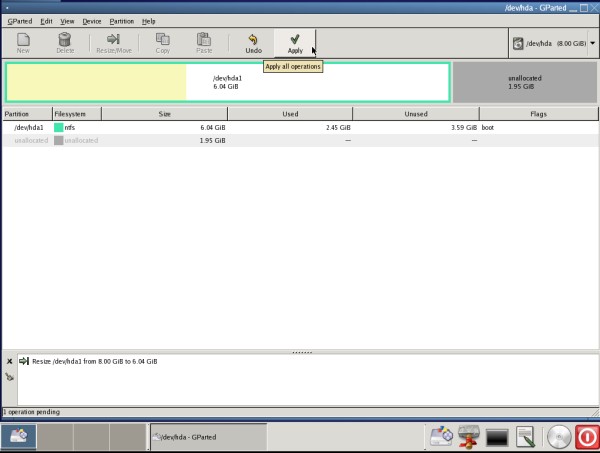Select the Resize /dev/hda1 pending operation
This screenshot has height=453, width=600.
(95, 361)
